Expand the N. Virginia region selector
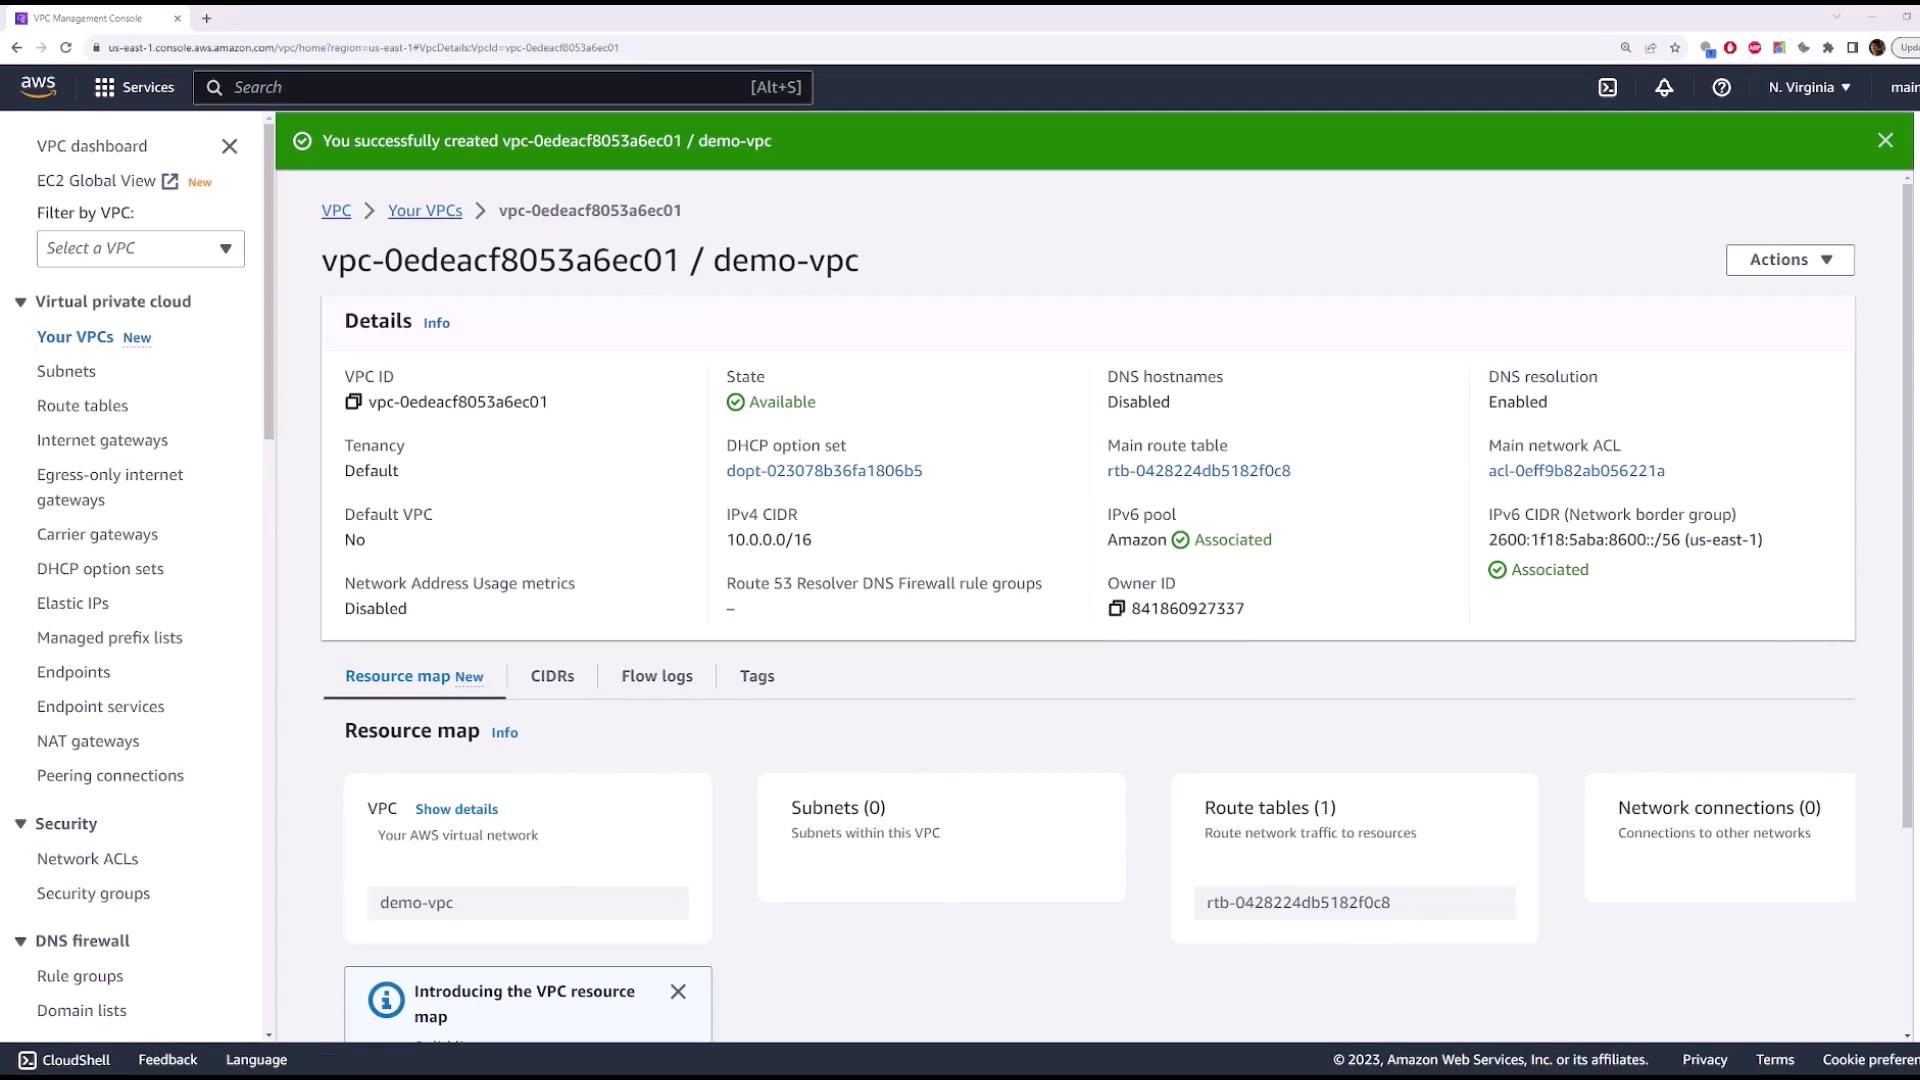Viewport: 1920px width, 1080px height. click(x=1809, y=88)
